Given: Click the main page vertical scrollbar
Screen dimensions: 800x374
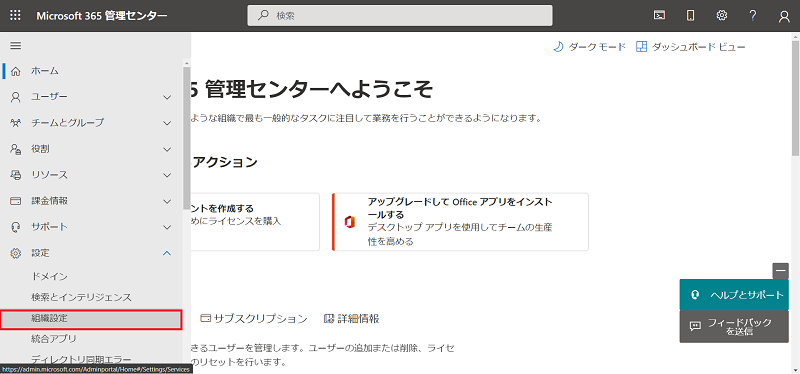Looking at the screenshot, I should coord(795,97).
